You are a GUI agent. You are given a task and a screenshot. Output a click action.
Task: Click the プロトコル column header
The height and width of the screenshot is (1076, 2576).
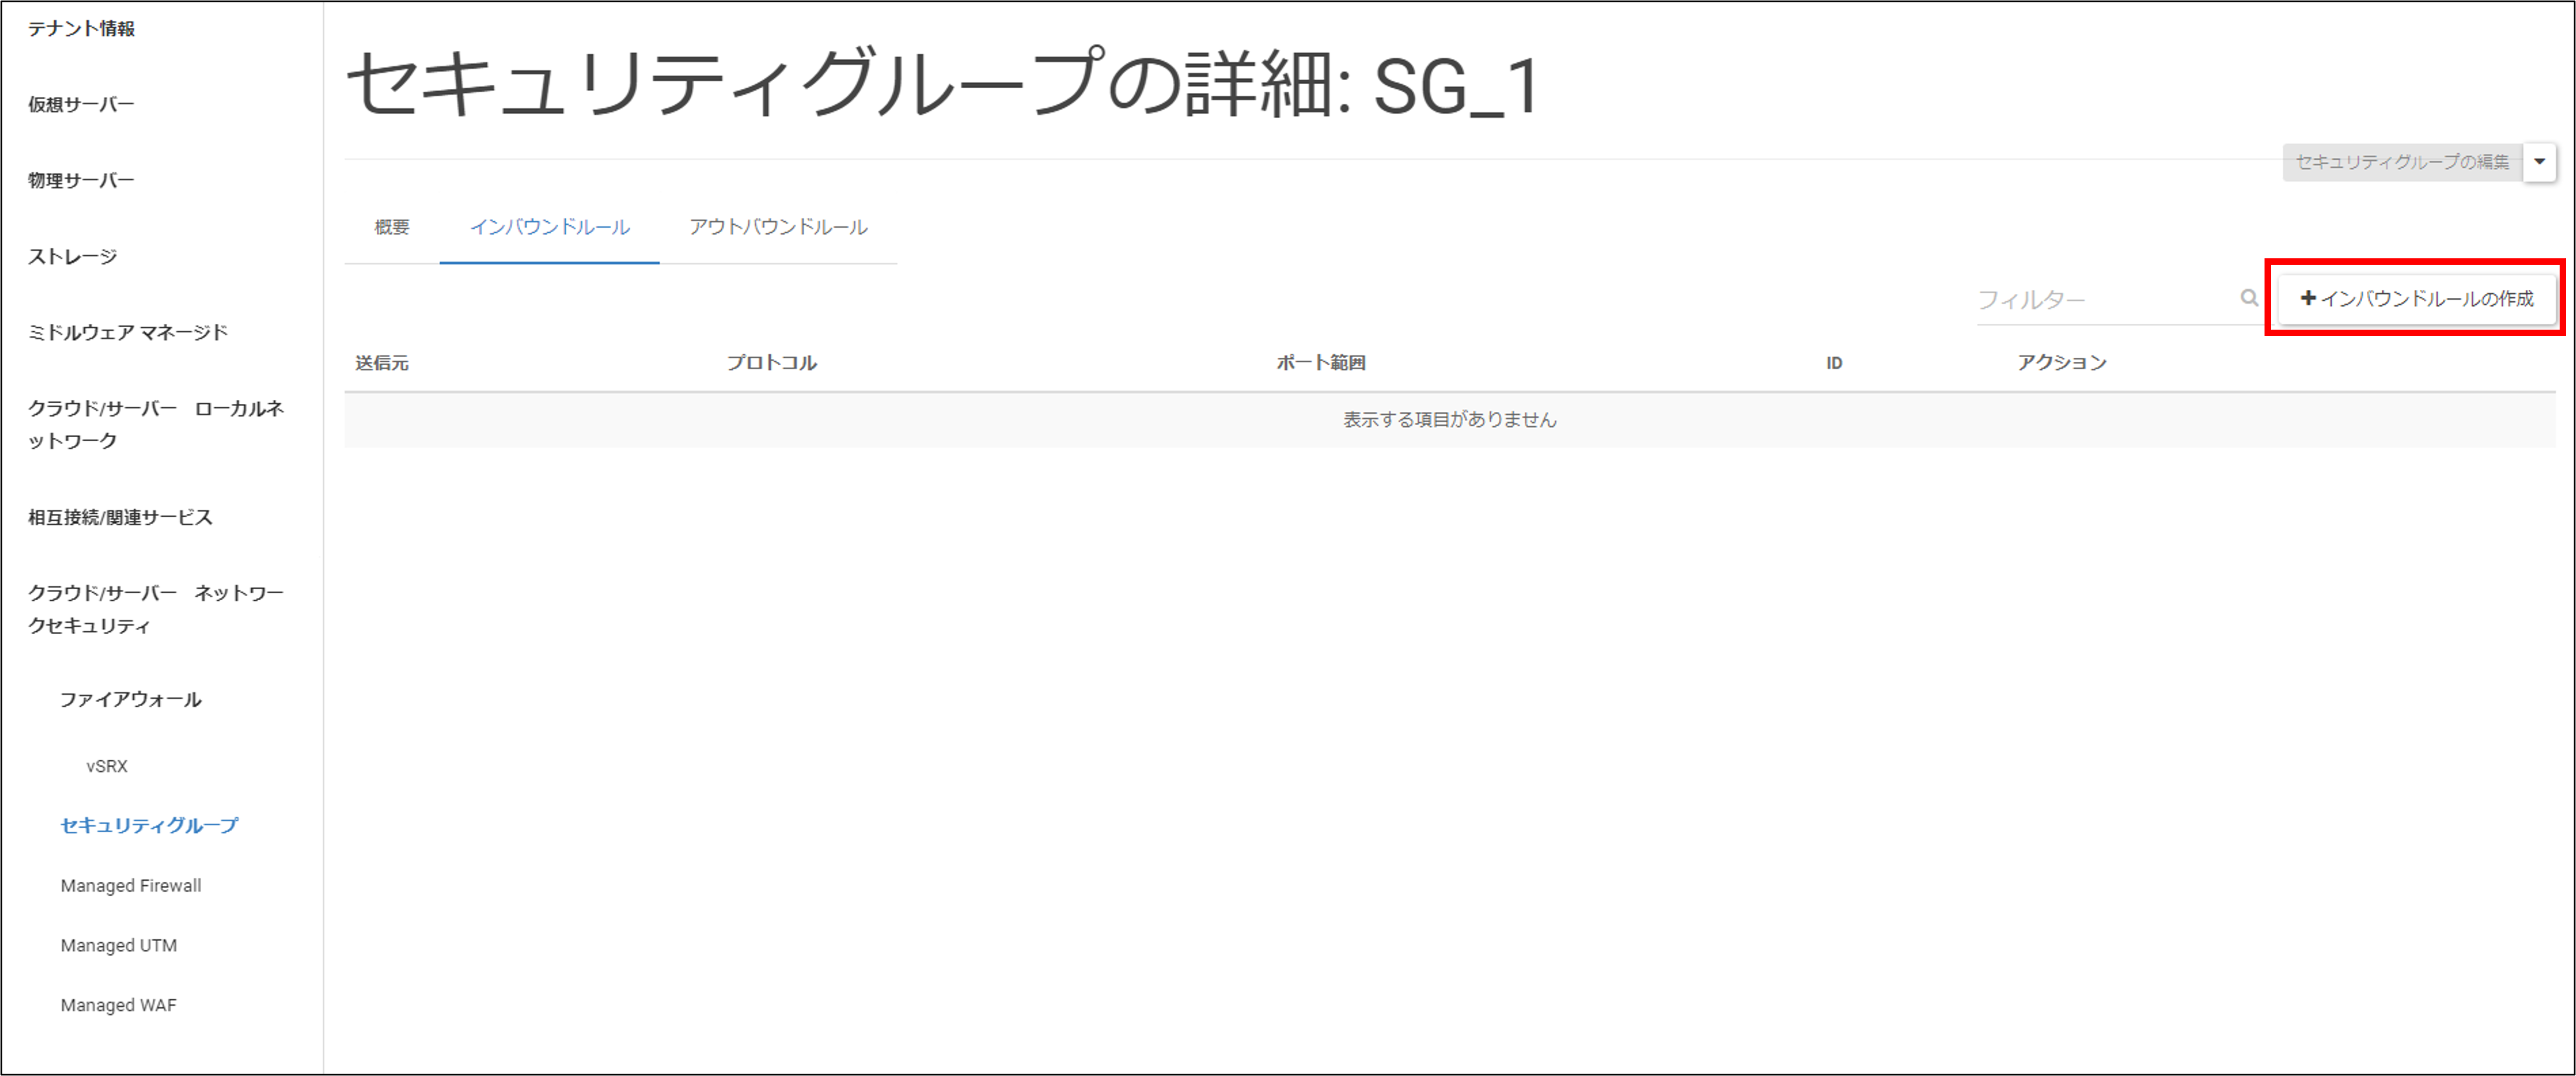772,363
